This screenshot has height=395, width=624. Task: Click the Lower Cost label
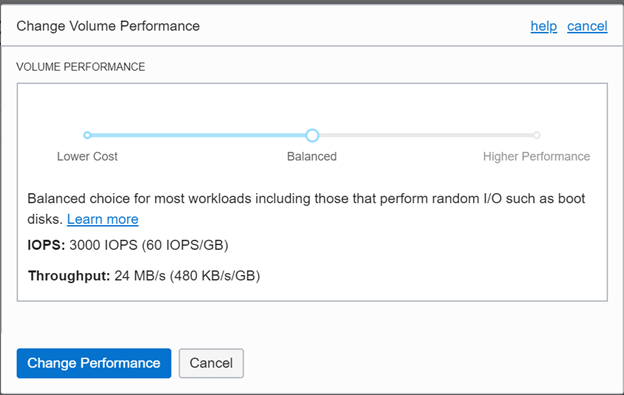pos(87,156)
